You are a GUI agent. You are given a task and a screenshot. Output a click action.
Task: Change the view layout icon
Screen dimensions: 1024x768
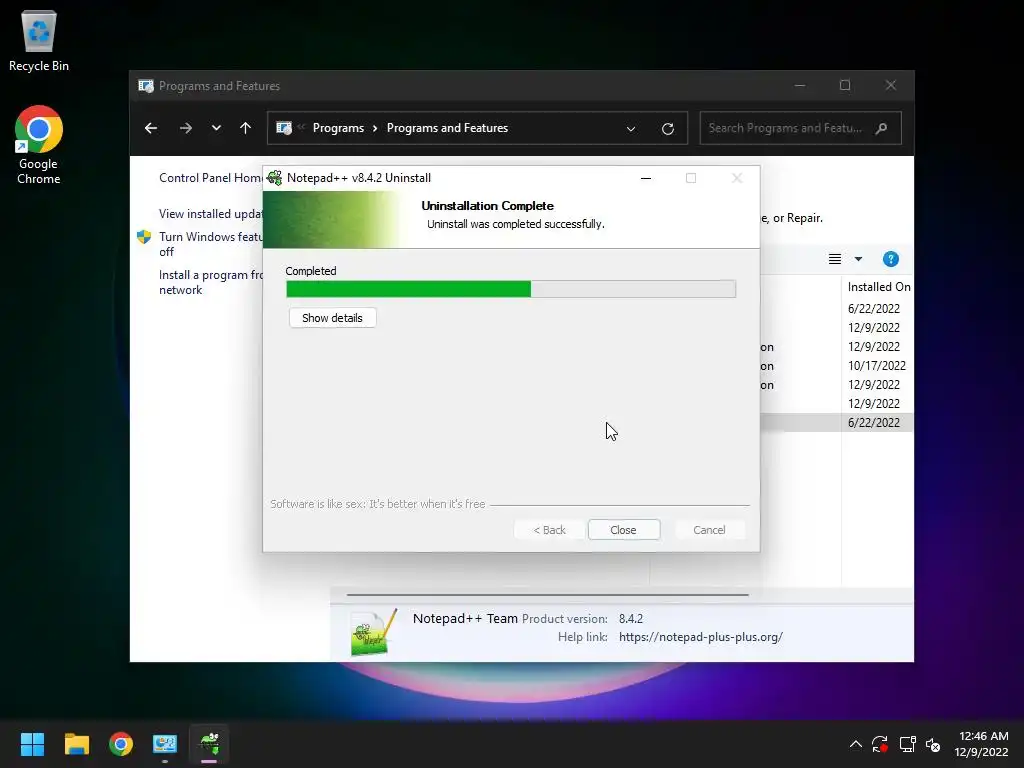835,259
